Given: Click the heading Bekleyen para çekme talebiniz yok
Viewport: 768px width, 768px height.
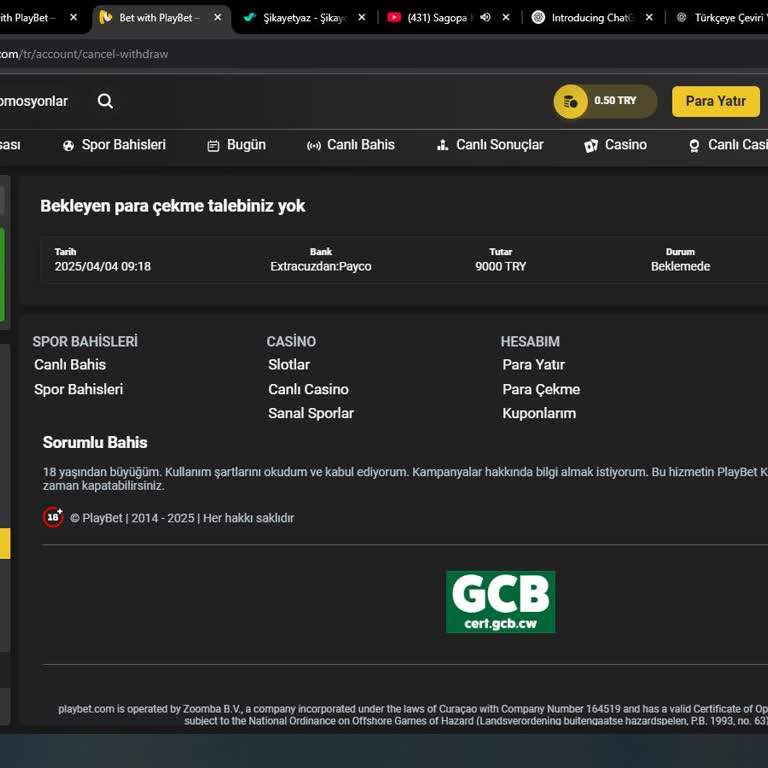Looking at the screenshot, I should (172, 206).
